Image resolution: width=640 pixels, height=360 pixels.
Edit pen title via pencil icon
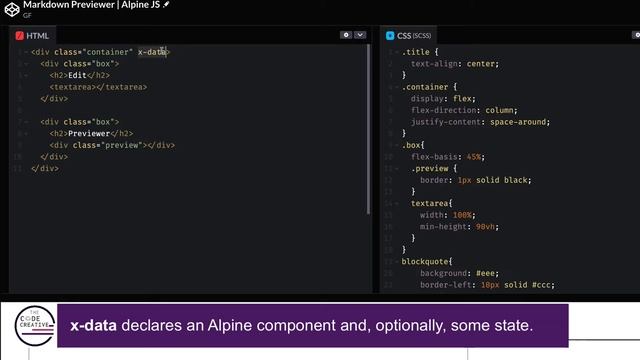click(x=166, y=5)
